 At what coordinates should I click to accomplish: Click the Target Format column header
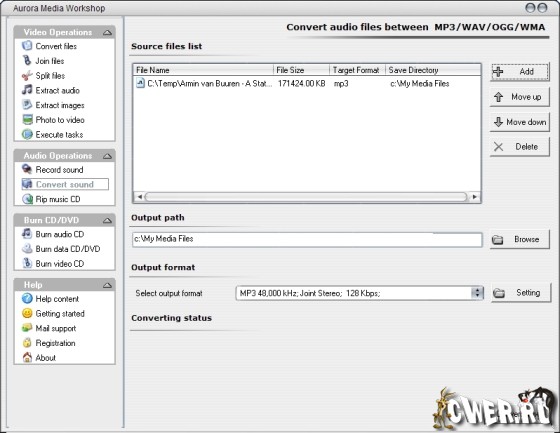click(358, 70)
